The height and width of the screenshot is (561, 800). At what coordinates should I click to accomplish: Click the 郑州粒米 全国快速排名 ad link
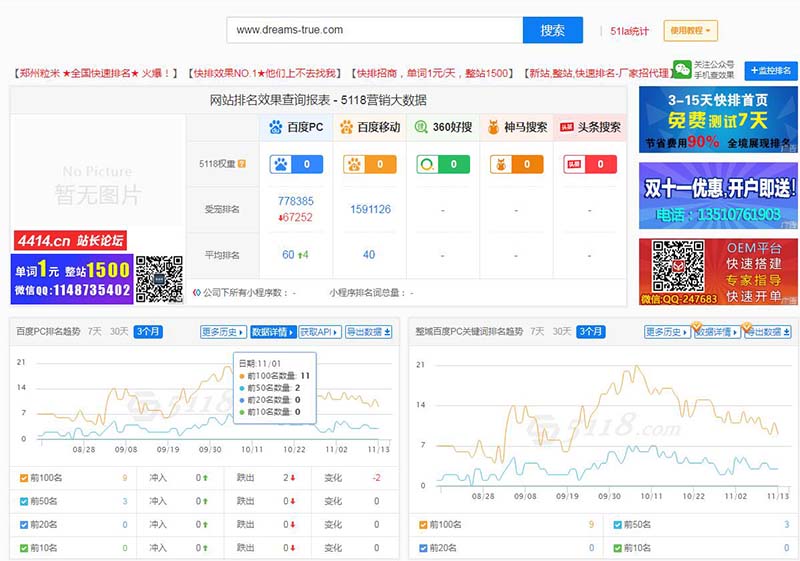95,73
